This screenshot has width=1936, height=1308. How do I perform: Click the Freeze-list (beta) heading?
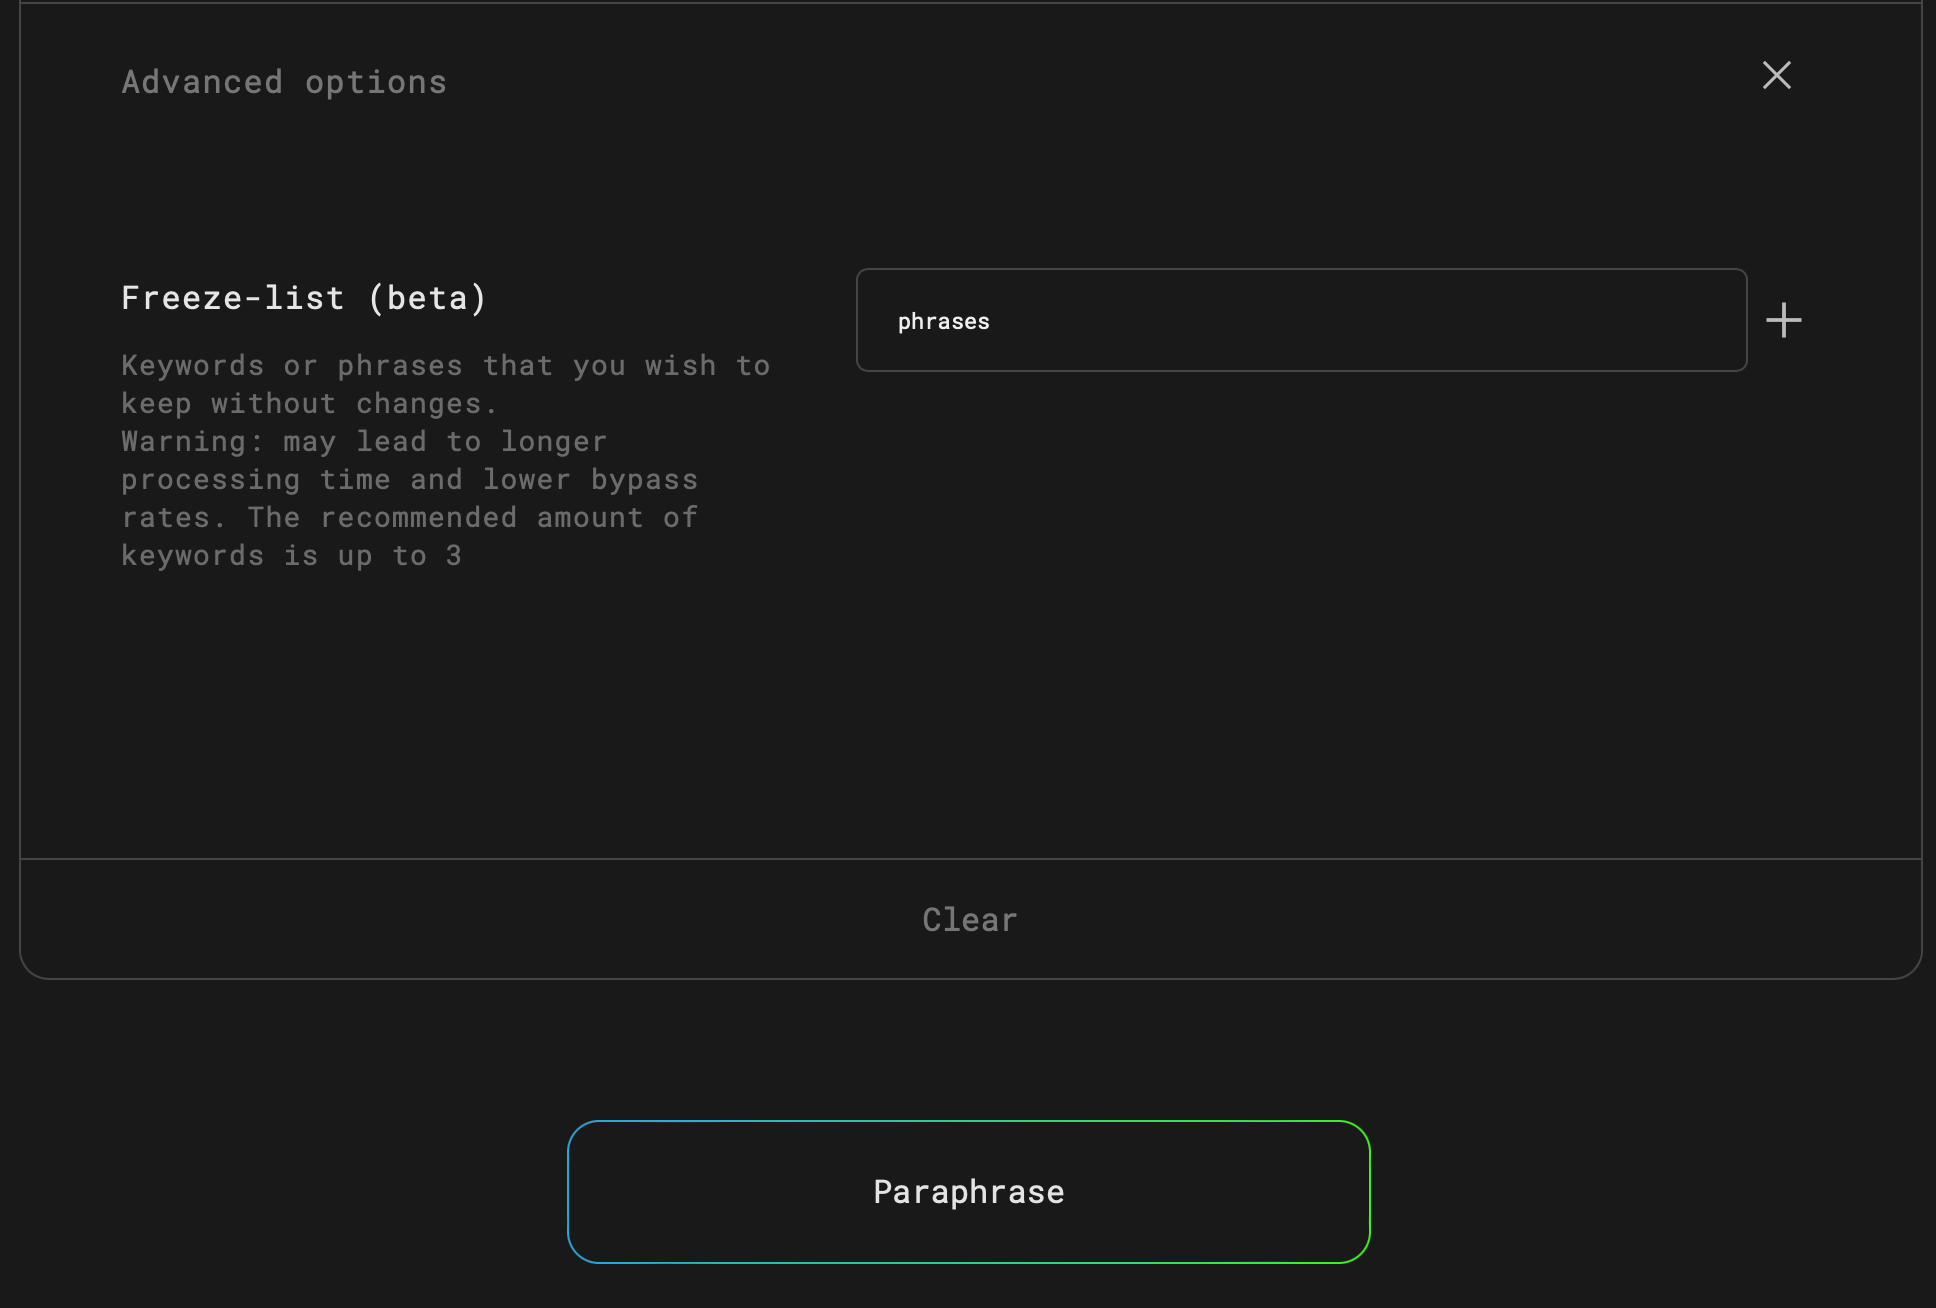click(303, 298)
